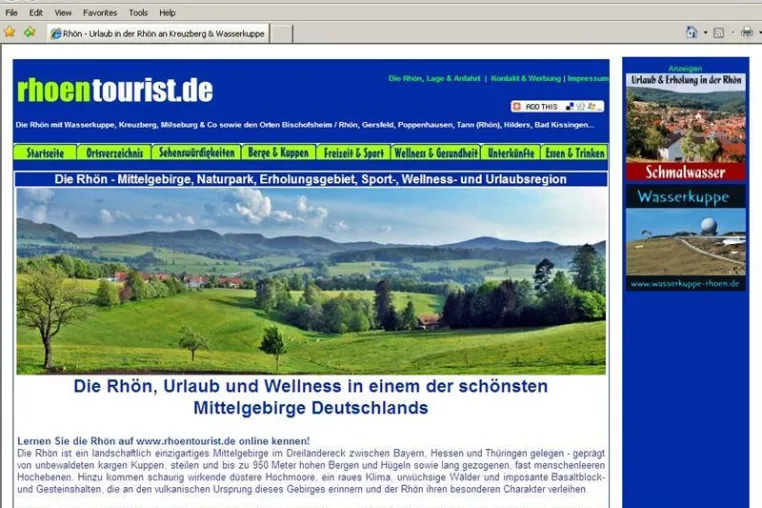Click the Add to Favorites icon
The height and width of the screenshot is (508, 762).
tap(30, 33)
